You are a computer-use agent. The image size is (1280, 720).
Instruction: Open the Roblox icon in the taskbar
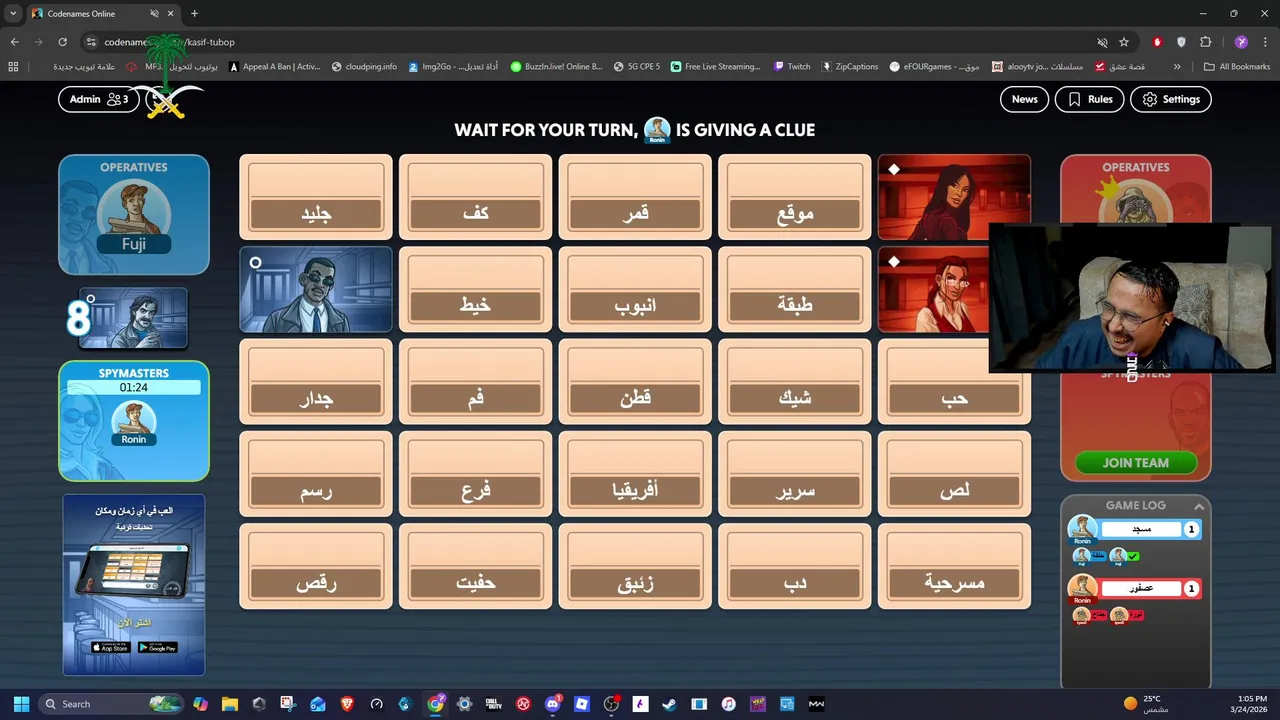[581, 704]
